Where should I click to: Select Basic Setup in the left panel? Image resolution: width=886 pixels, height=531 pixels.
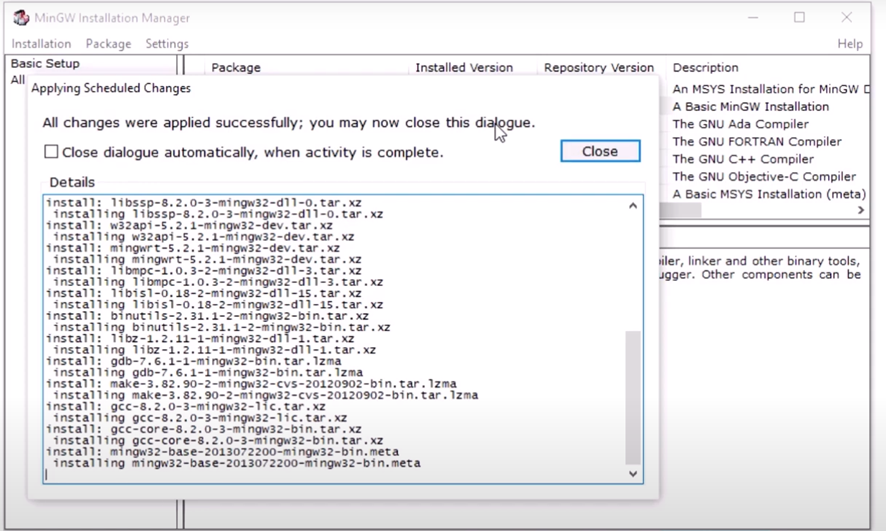point(45,64)
